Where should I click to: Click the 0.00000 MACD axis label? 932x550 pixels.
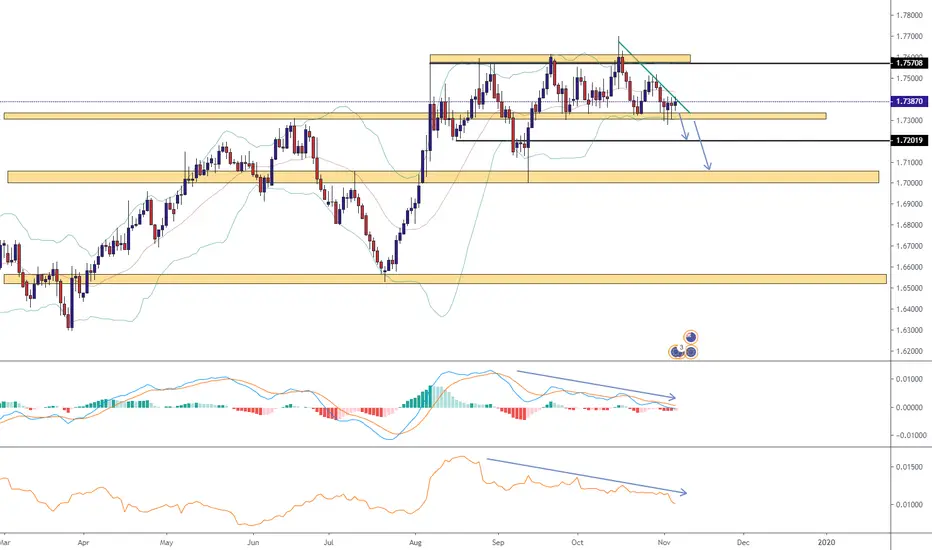[910, 408]
